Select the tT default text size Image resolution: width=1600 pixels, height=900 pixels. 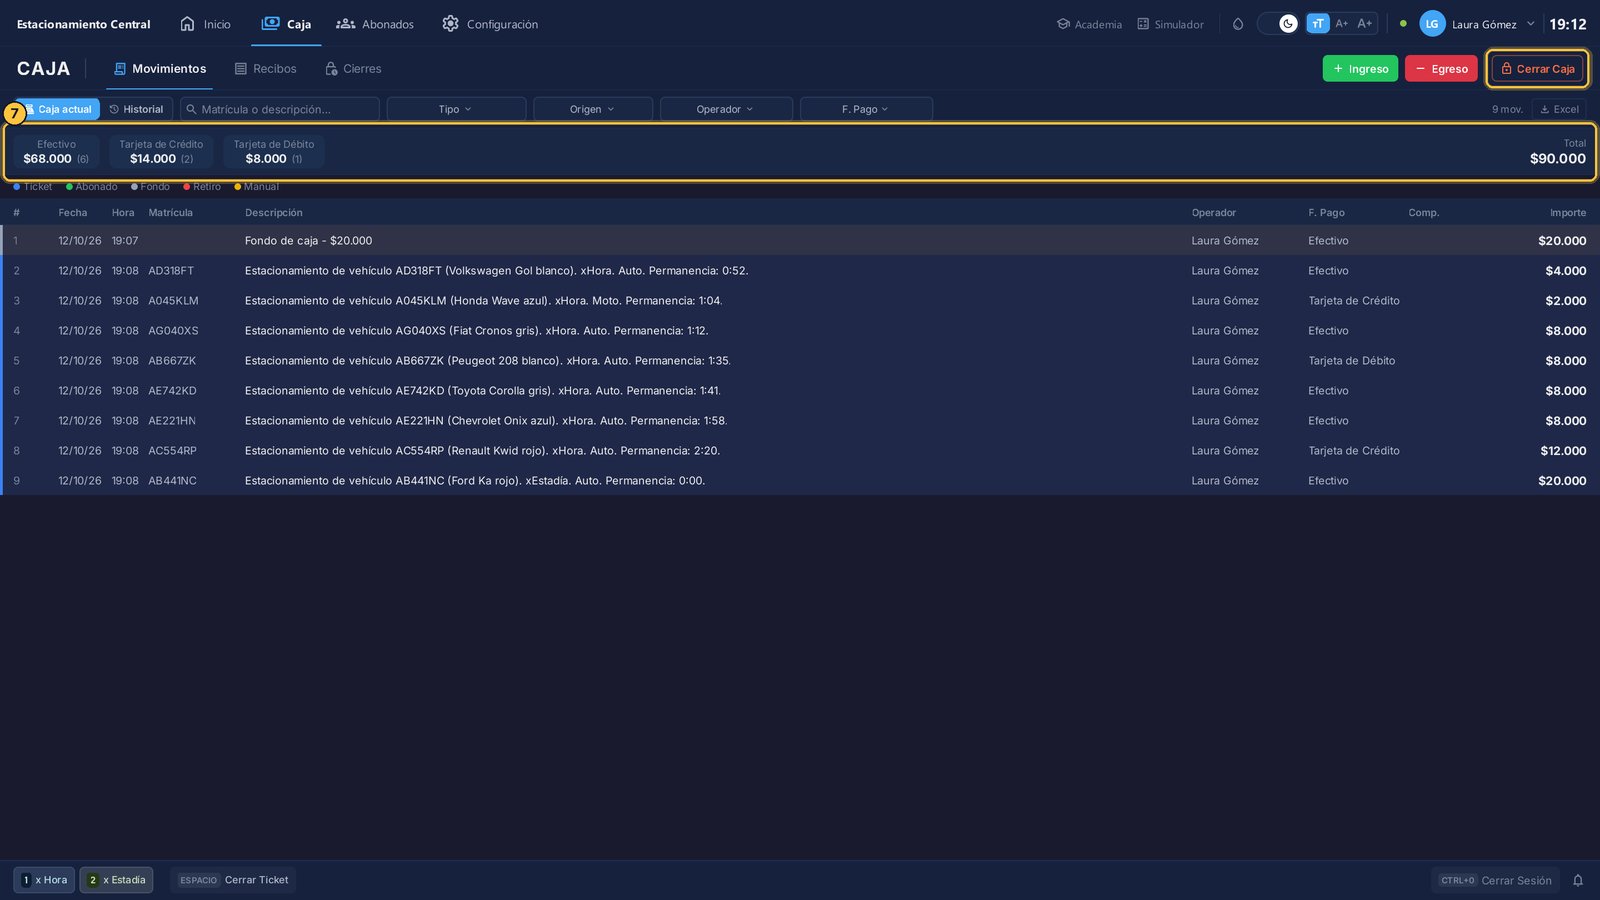coord(1317,24)
